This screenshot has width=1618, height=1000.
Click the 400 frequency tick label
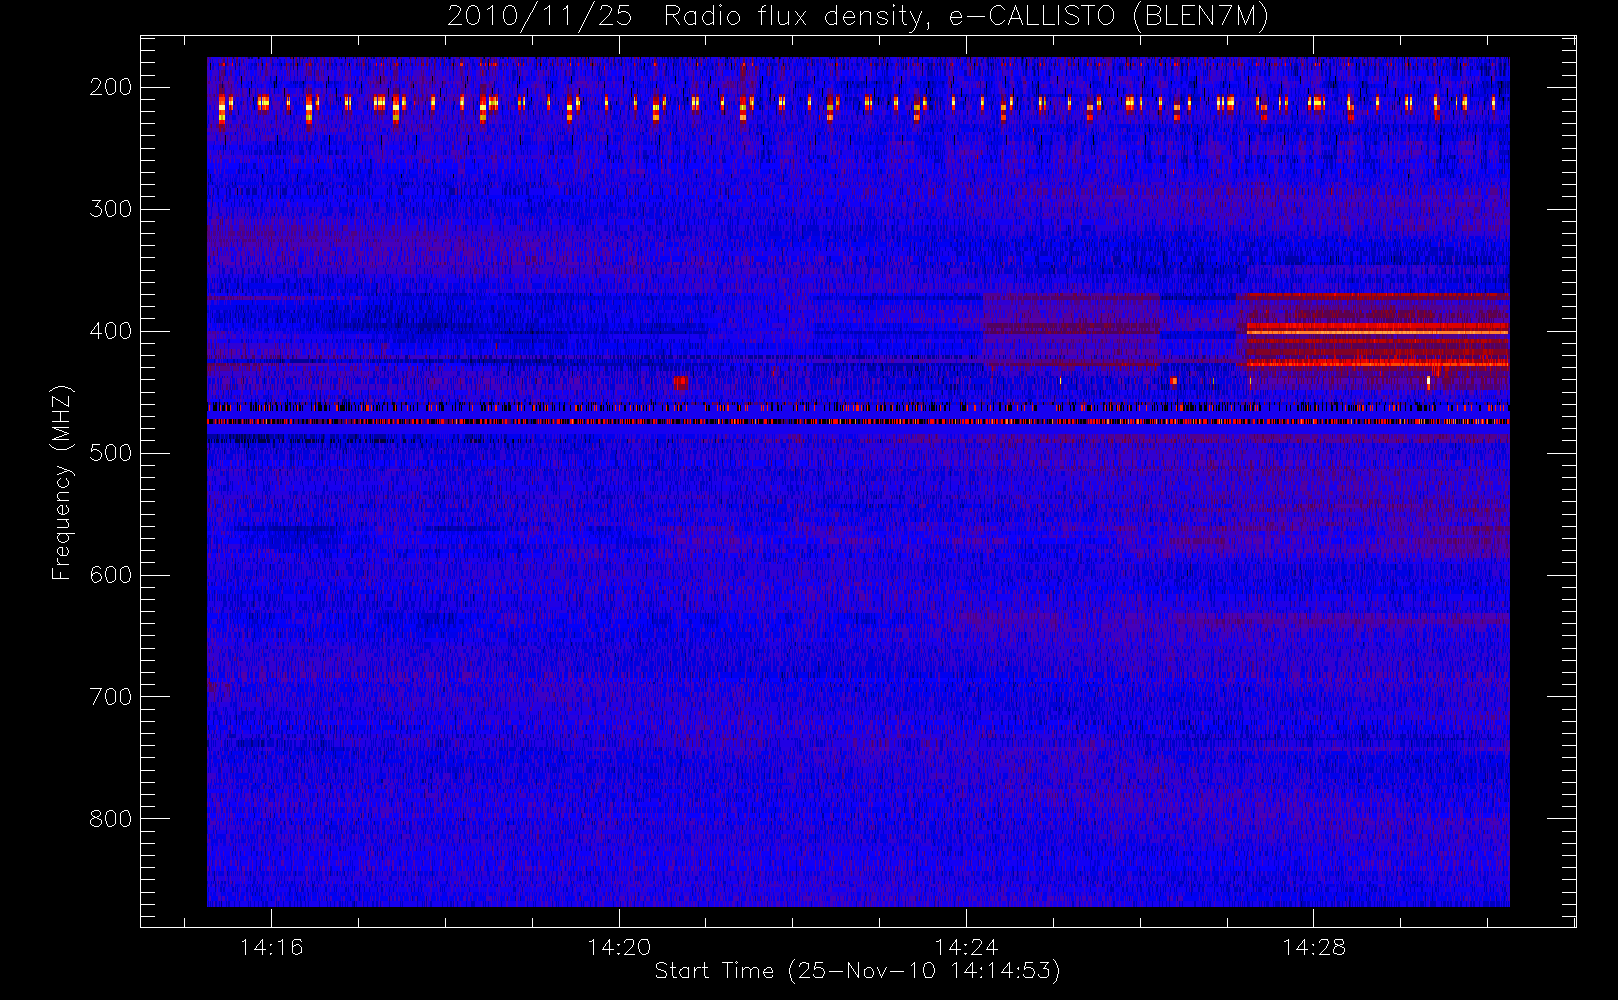coord(111,331)
